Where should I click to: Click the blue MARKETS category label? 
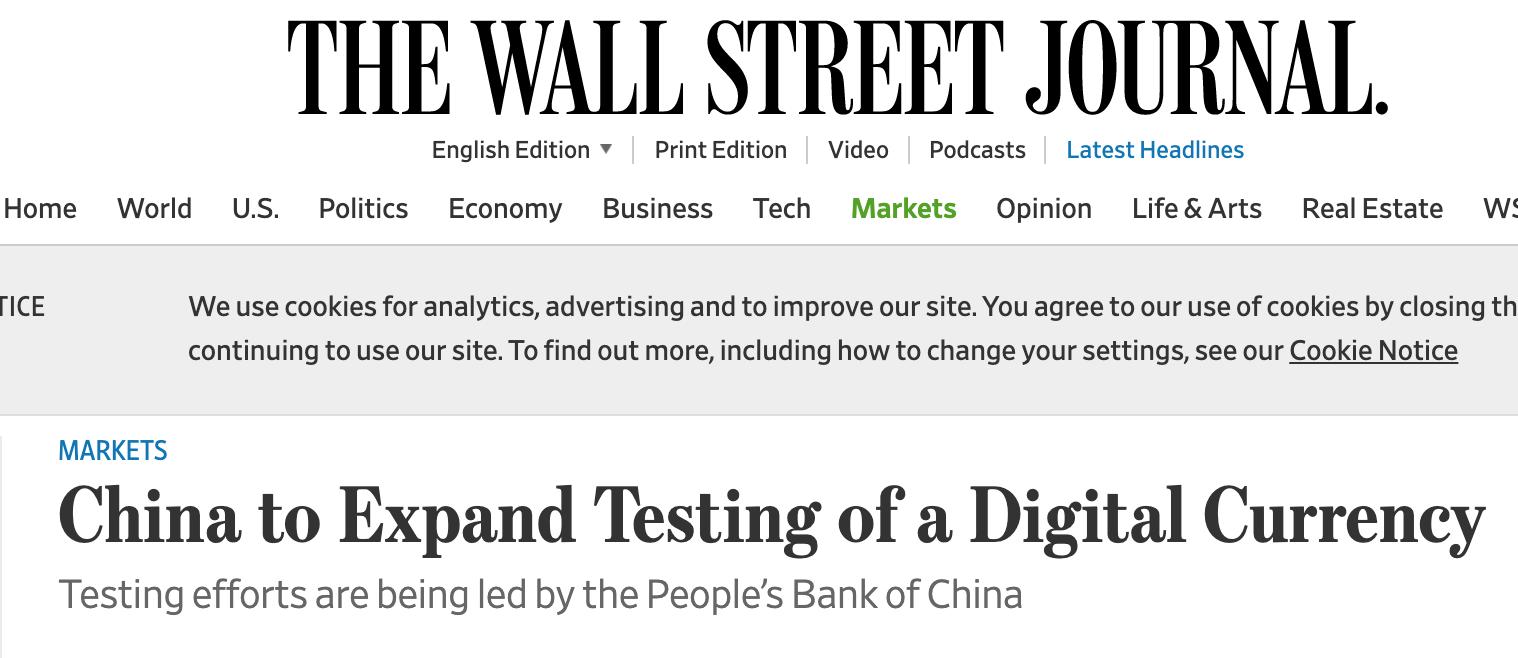coord(113,451)
